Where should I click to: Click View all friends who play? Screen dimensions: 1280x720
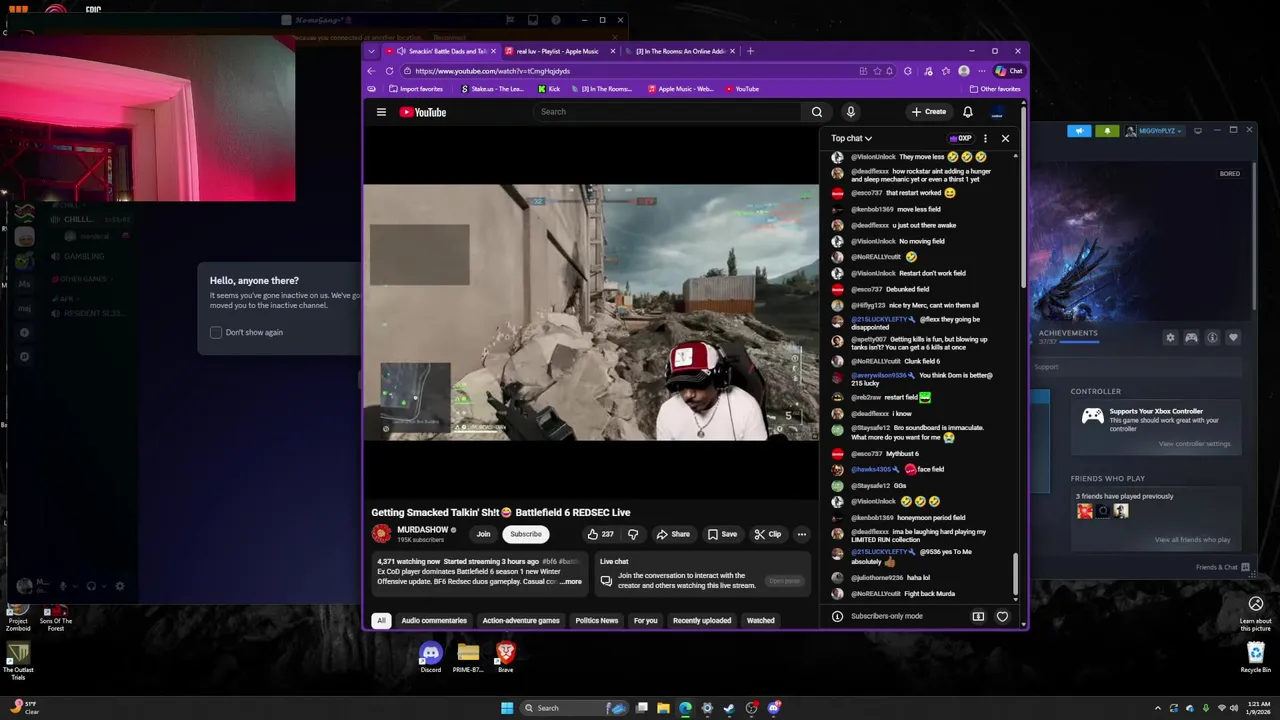point(1193,540)
